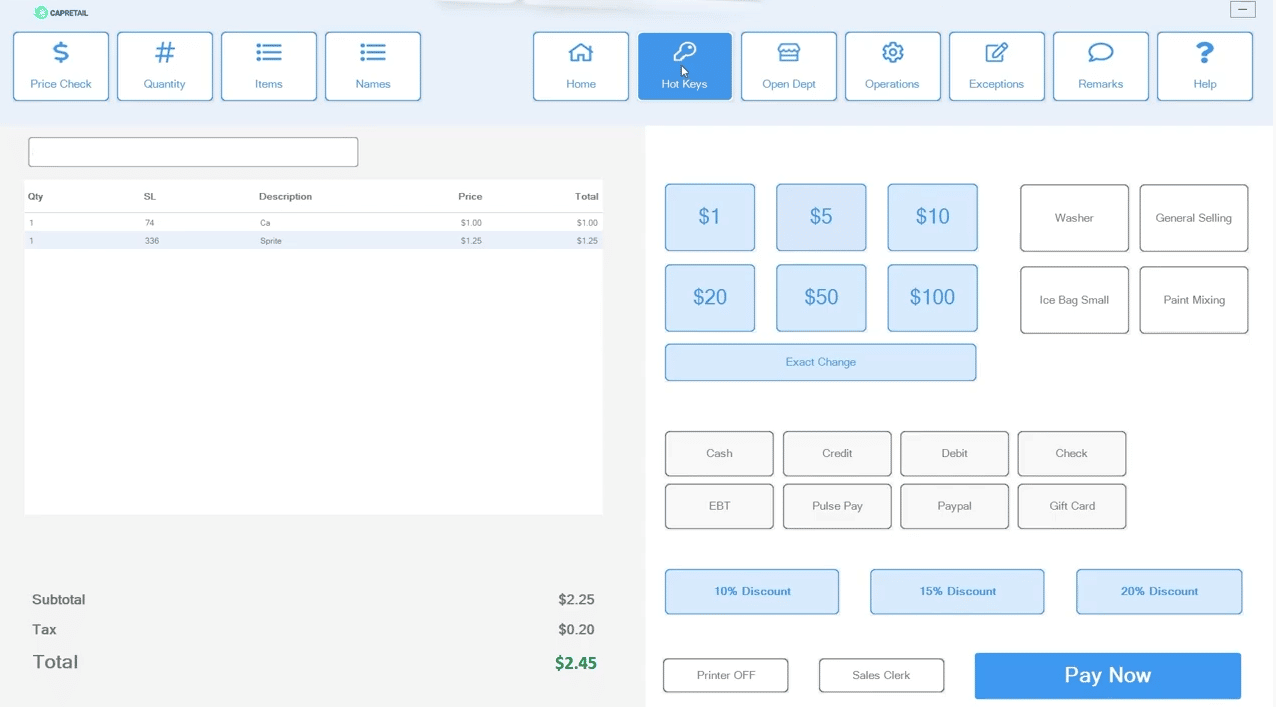
Task: Apply the 20% Discount
Action: (1159, 592)
